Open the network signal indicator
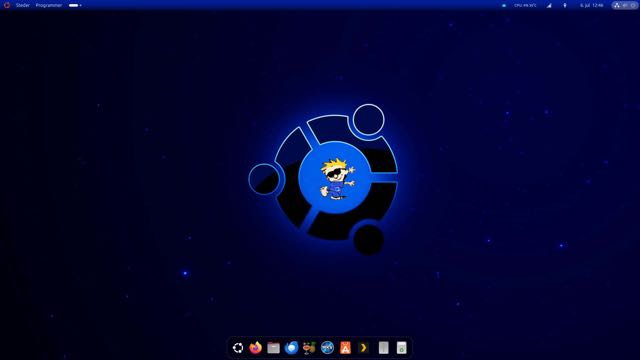640x360 pixels. [x=549, y=5]
